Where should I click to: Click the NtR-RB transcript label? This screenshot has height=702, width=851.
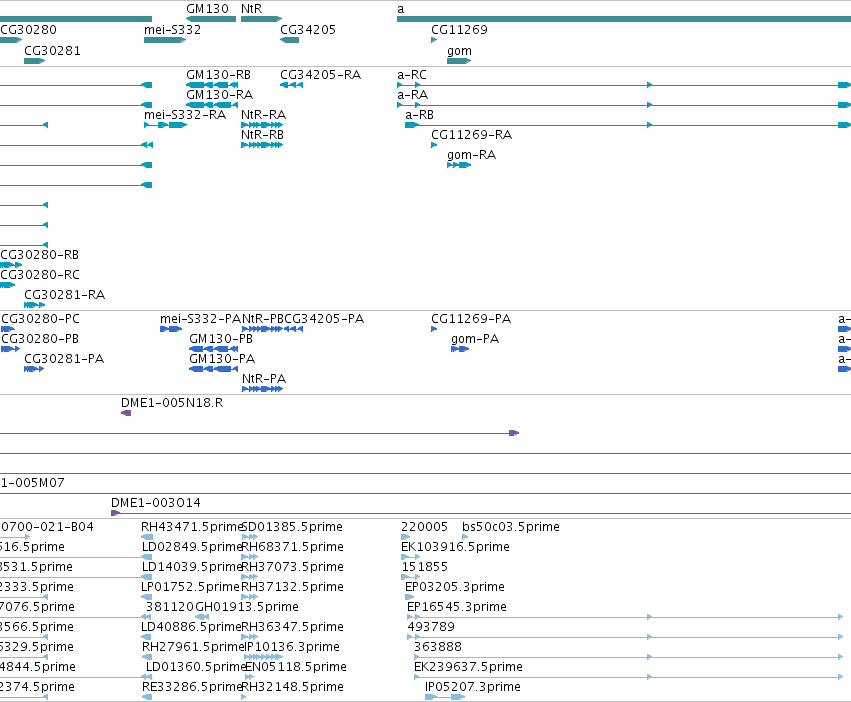click(262, 135)
